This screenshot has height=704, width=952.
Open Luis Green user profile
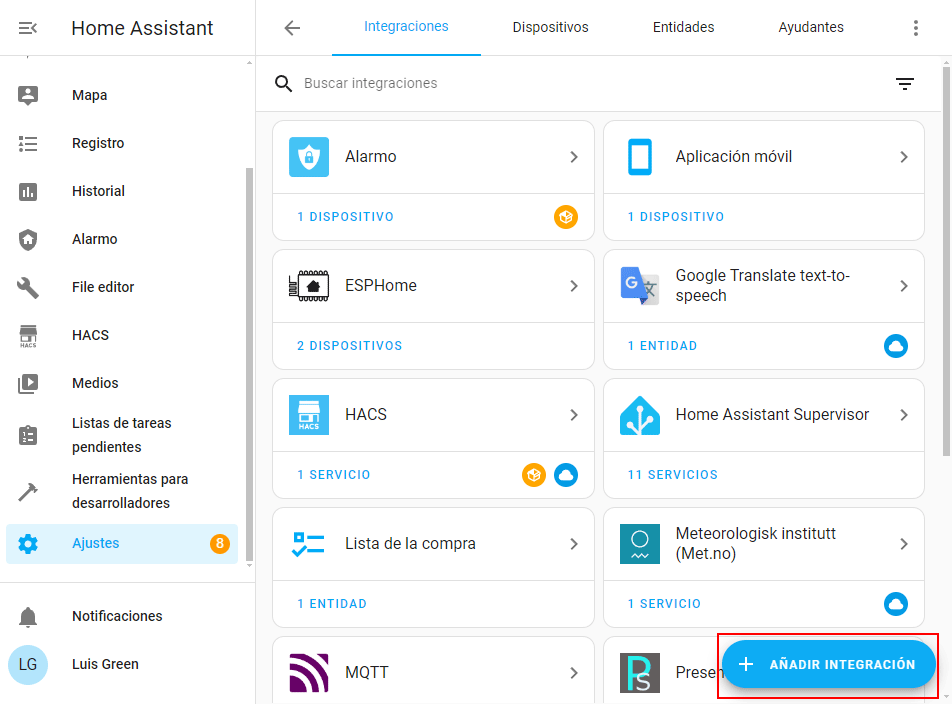pos(105,664)
